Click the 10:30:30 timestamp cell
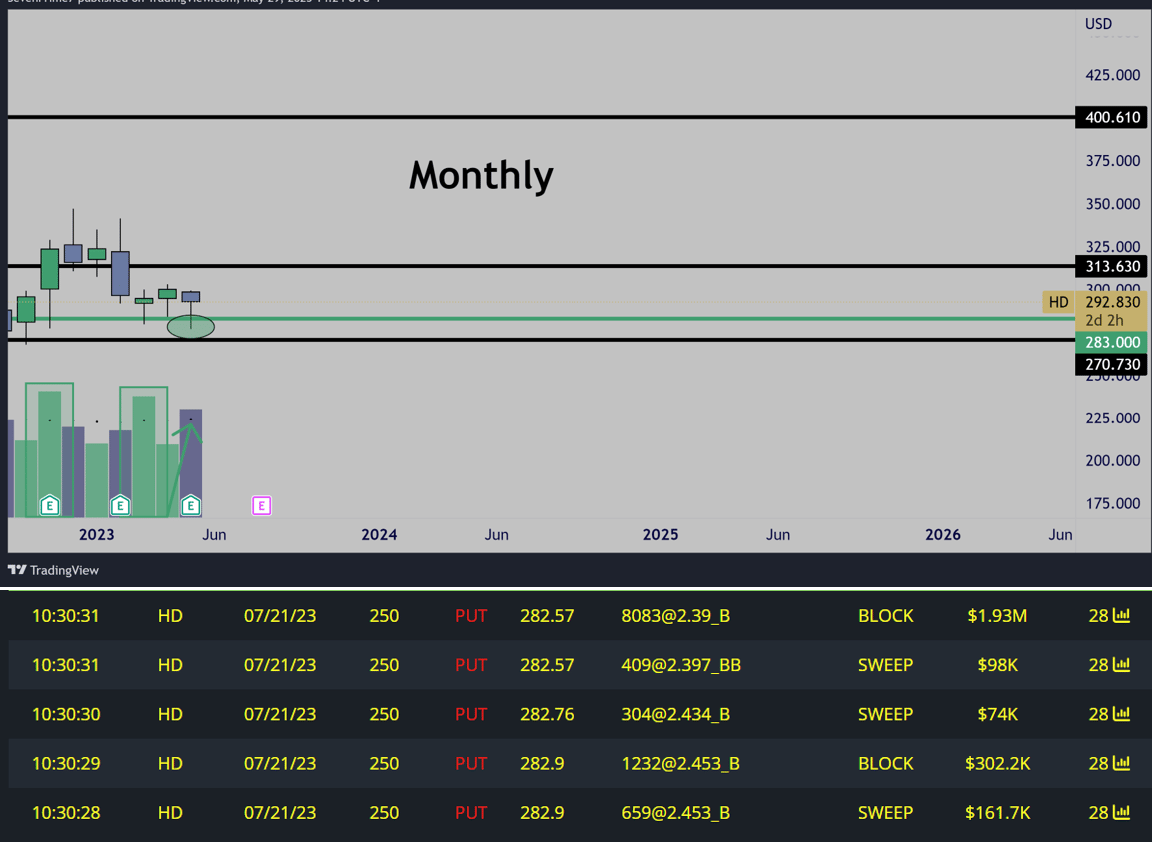The width and height of the screenshot is (1152, 843). point(66,714)
